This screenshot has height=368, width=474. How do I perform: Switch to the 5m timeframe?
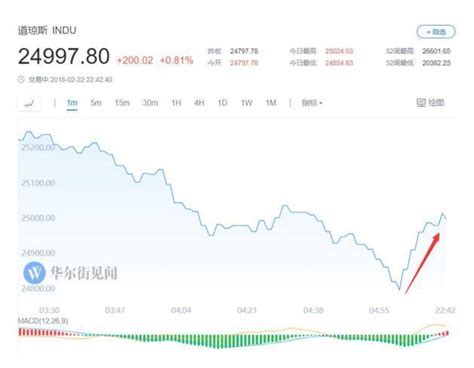96,103
